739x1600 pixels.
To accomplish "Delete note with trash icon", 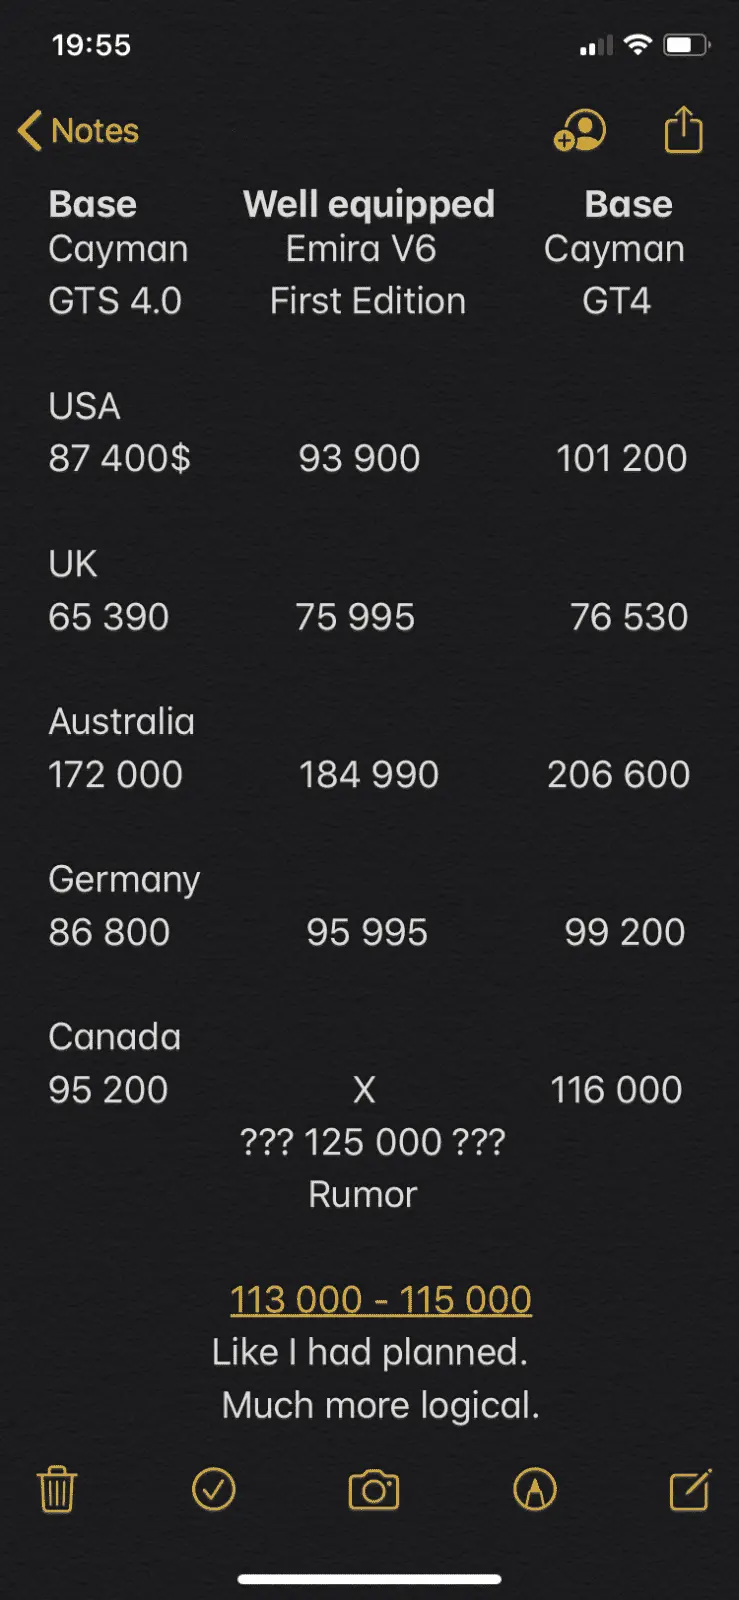I will (57, 1489).
